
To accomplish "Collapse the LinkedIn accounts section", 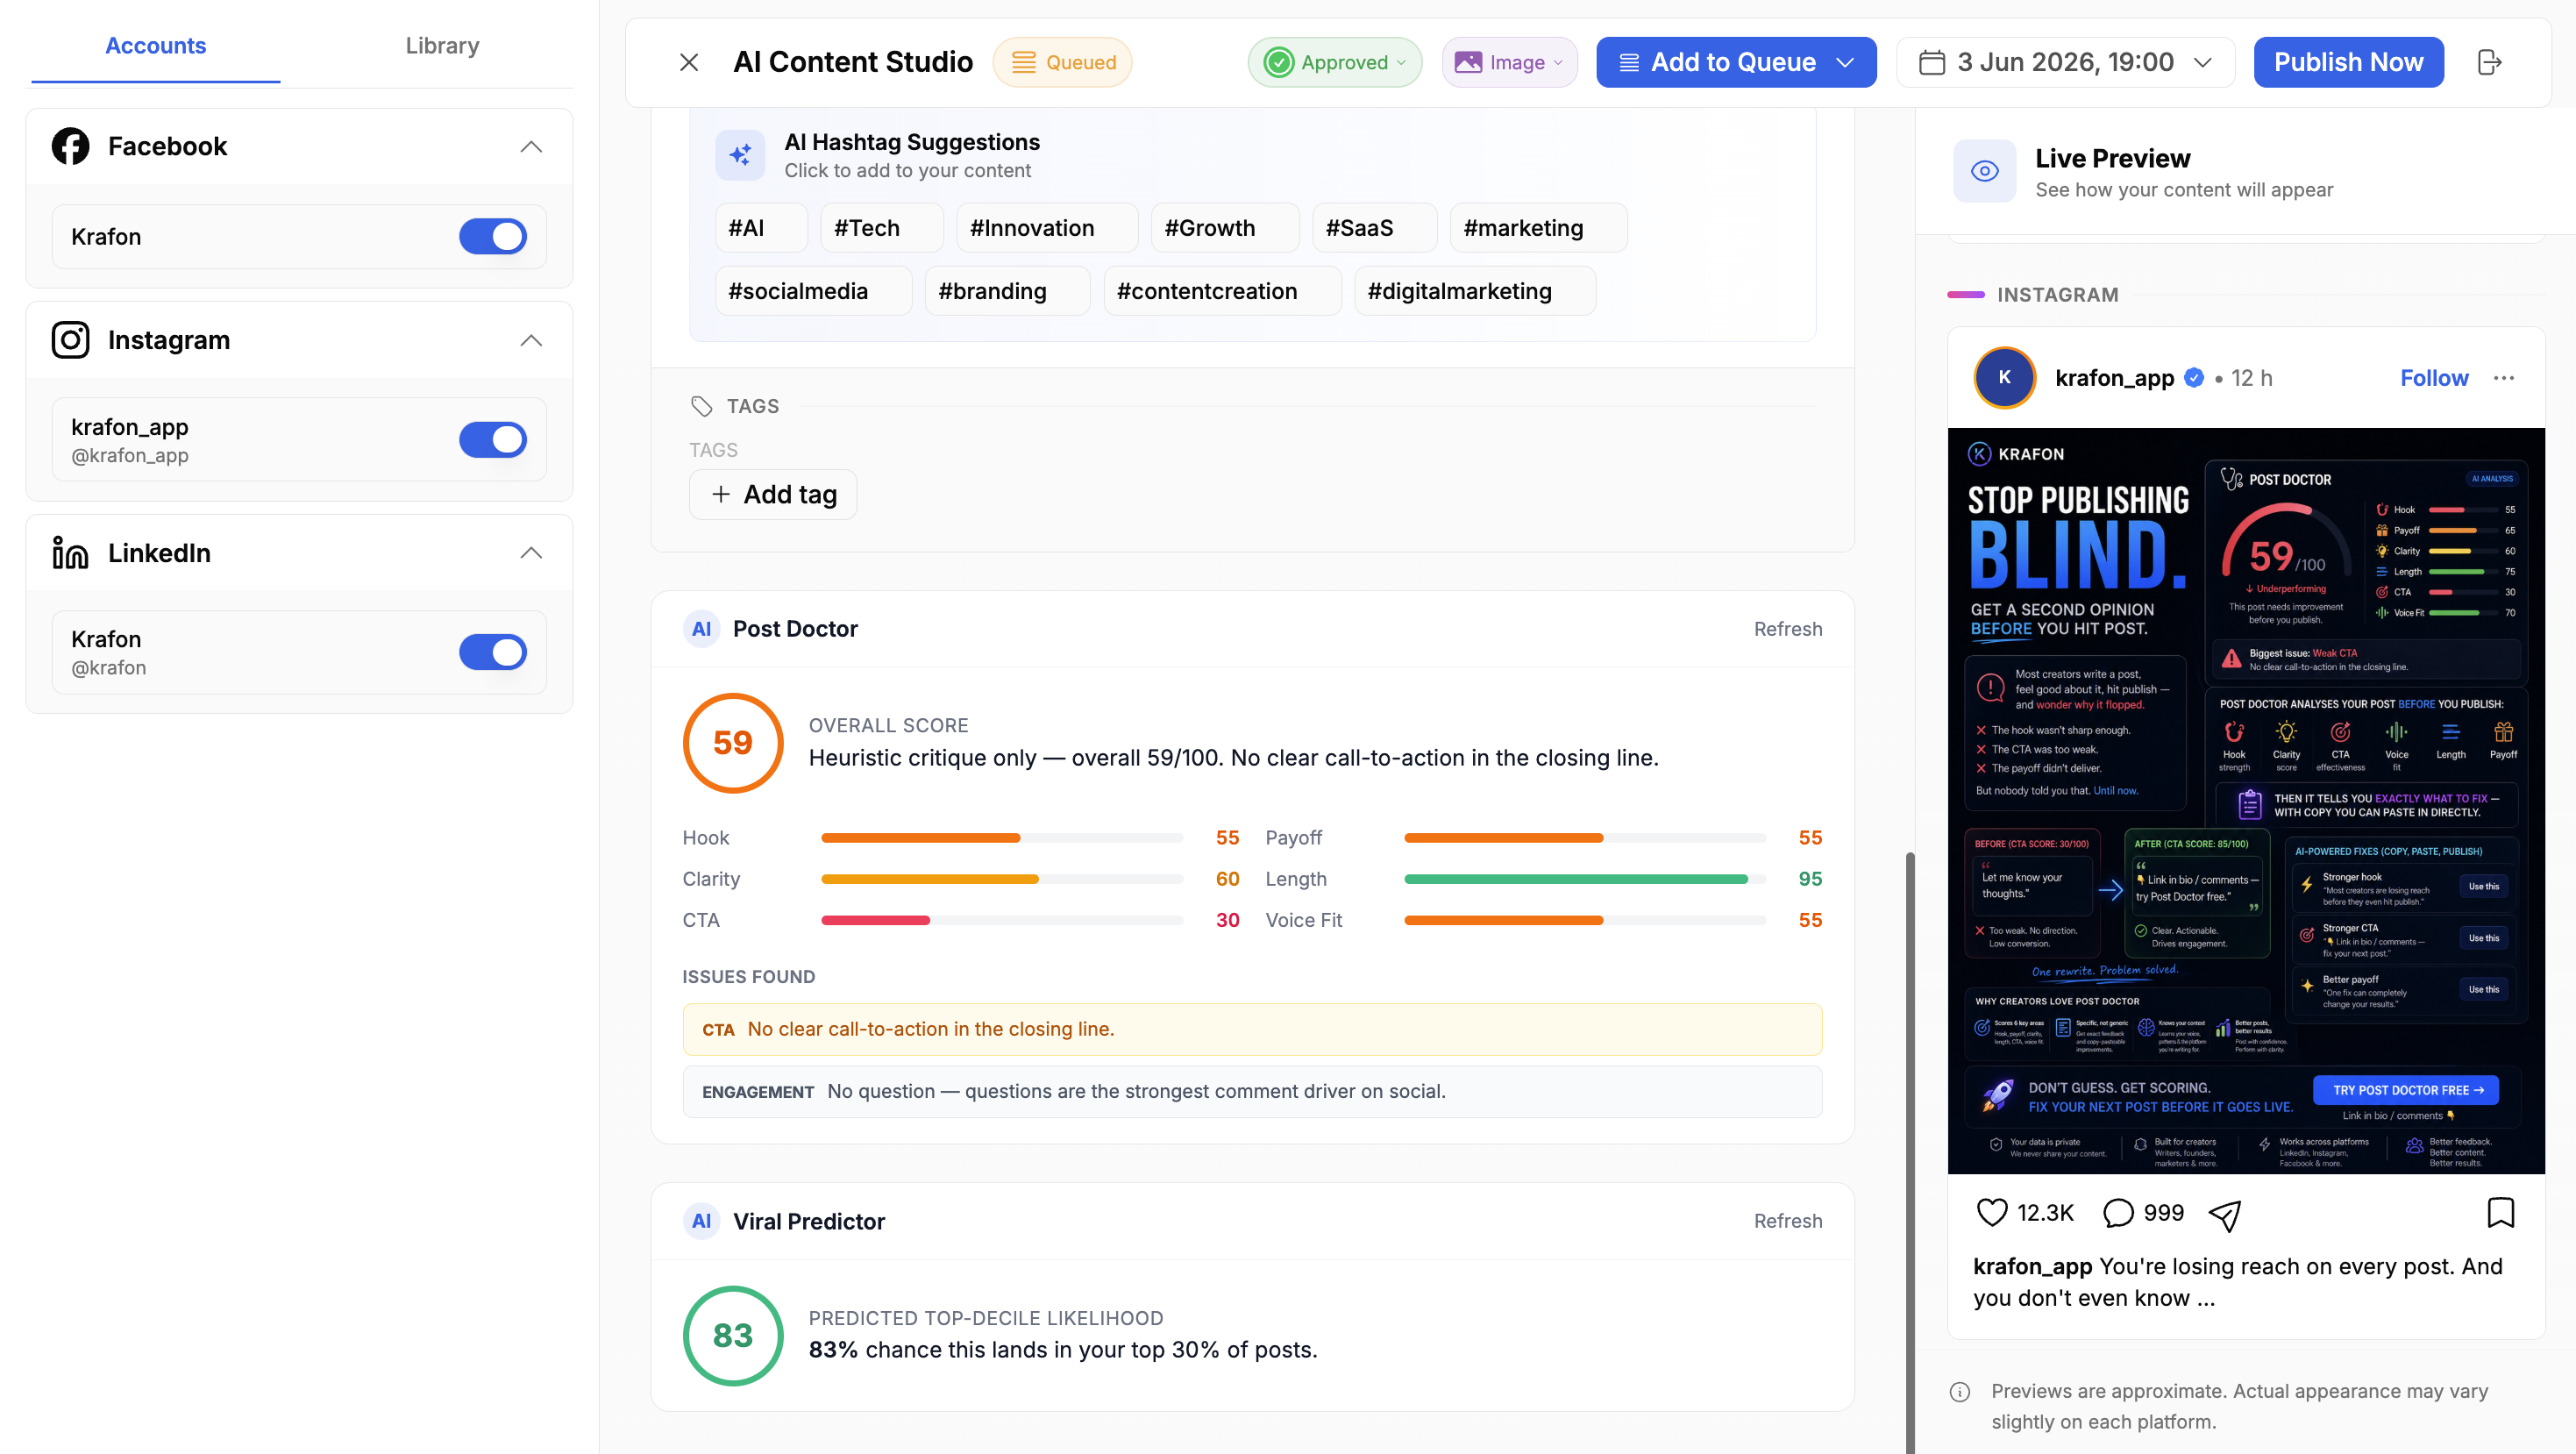I will click(x=531, y=553).
